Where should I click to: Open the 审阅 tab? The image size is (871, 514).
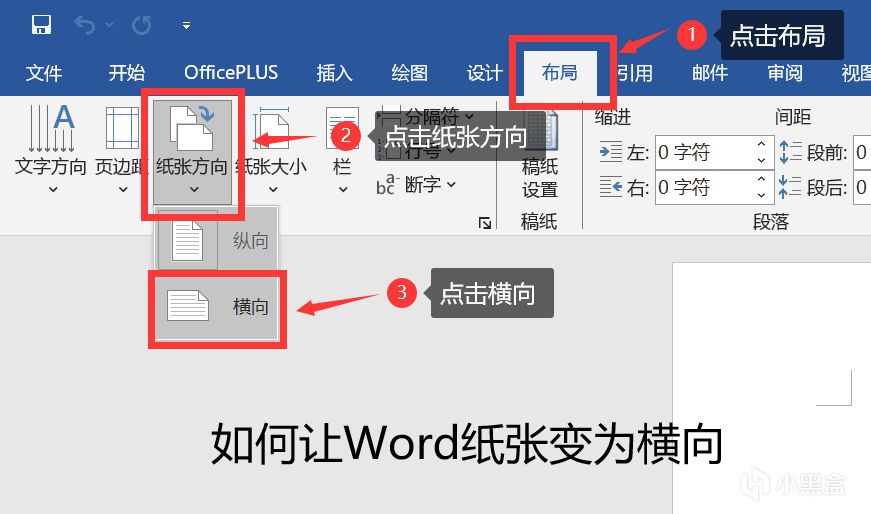point(785,73)
